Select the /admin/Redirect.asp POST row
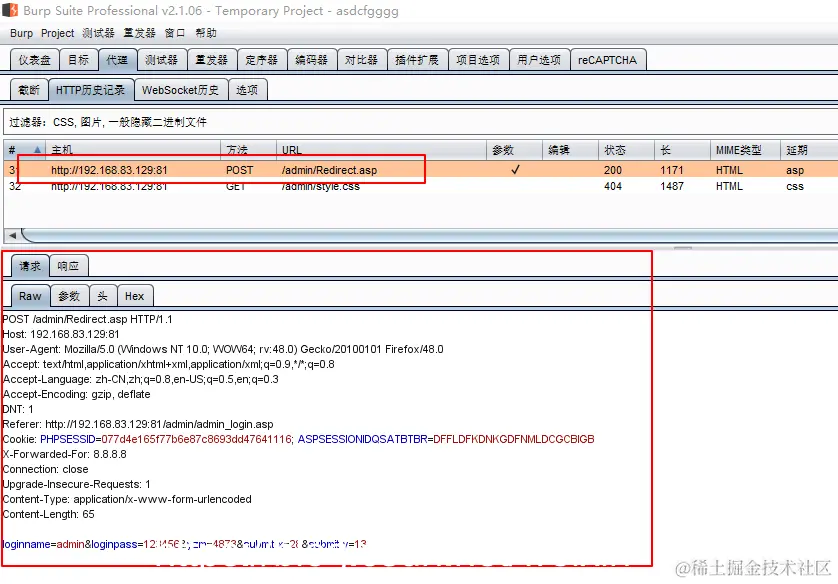838x584 pixels. pyautogui.click(x=421, y=170)
